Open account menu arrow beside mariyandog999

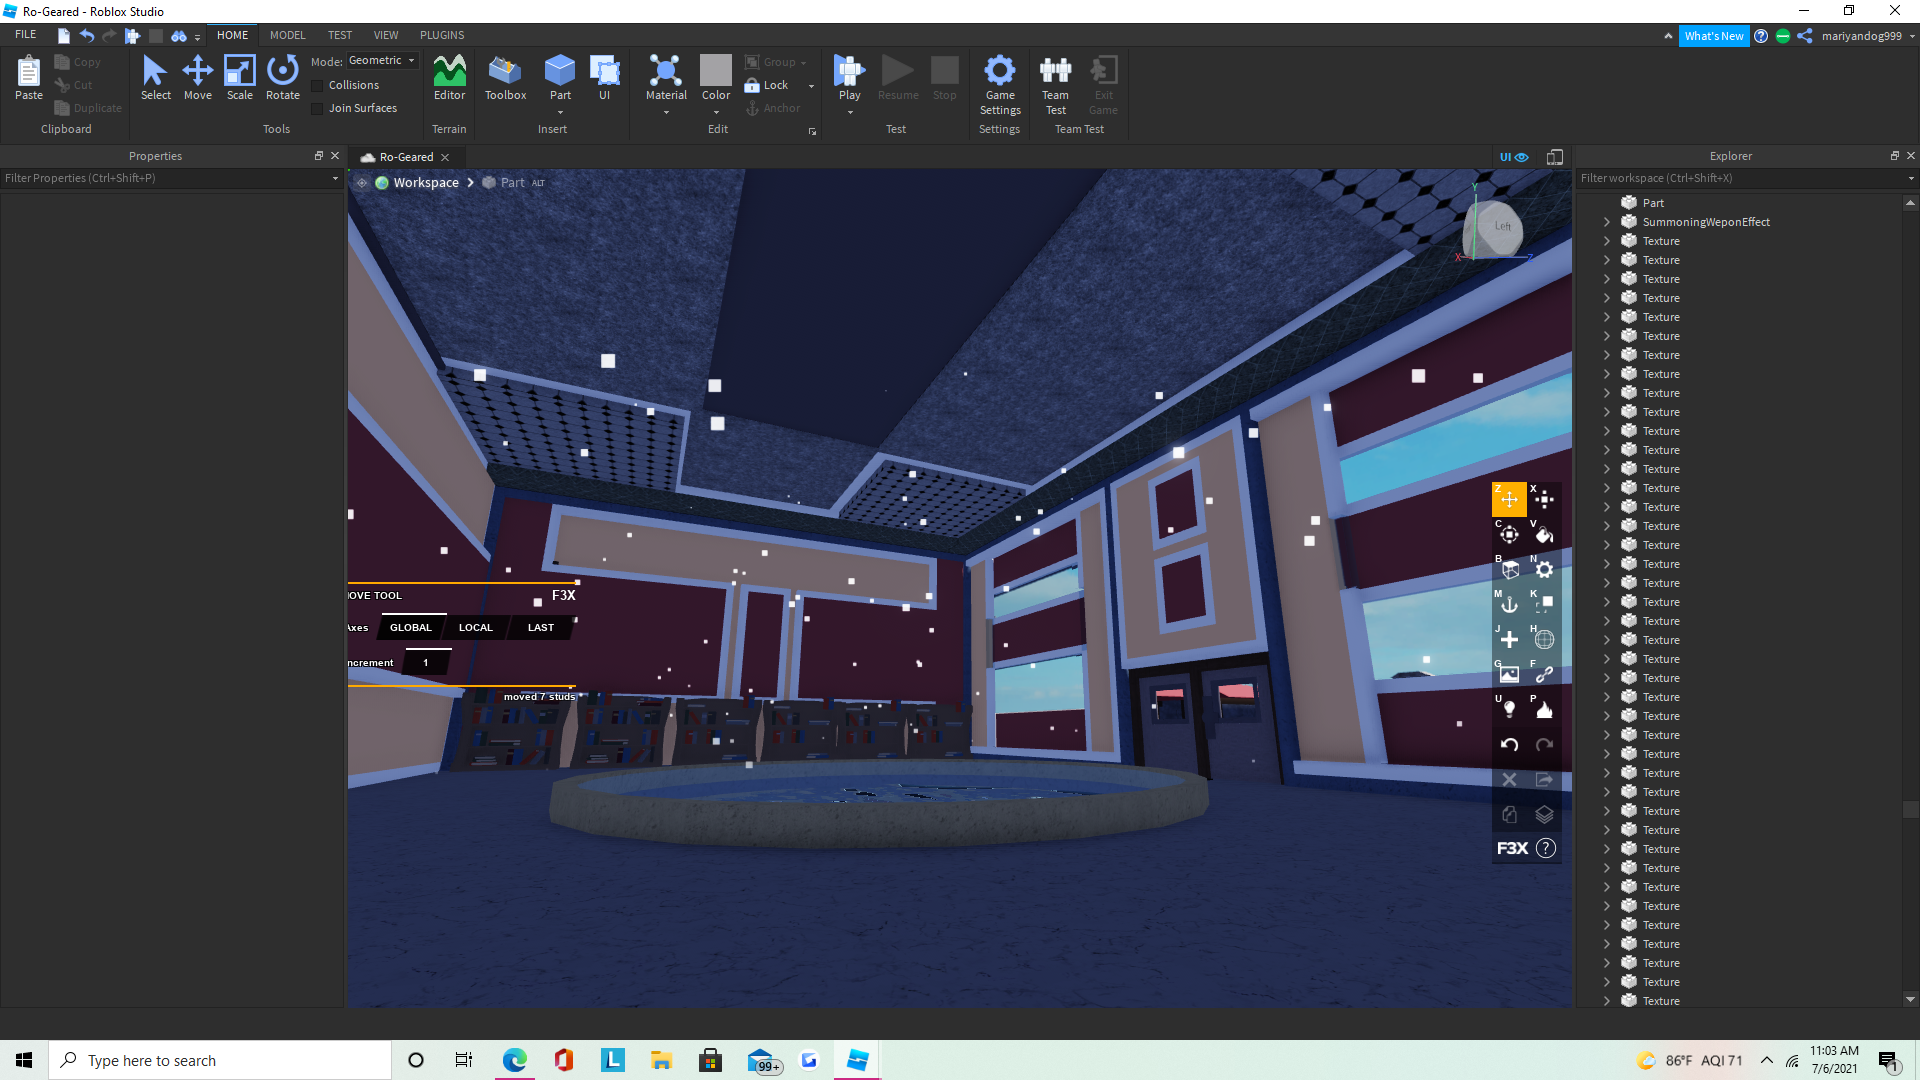tap(1912, 36)
